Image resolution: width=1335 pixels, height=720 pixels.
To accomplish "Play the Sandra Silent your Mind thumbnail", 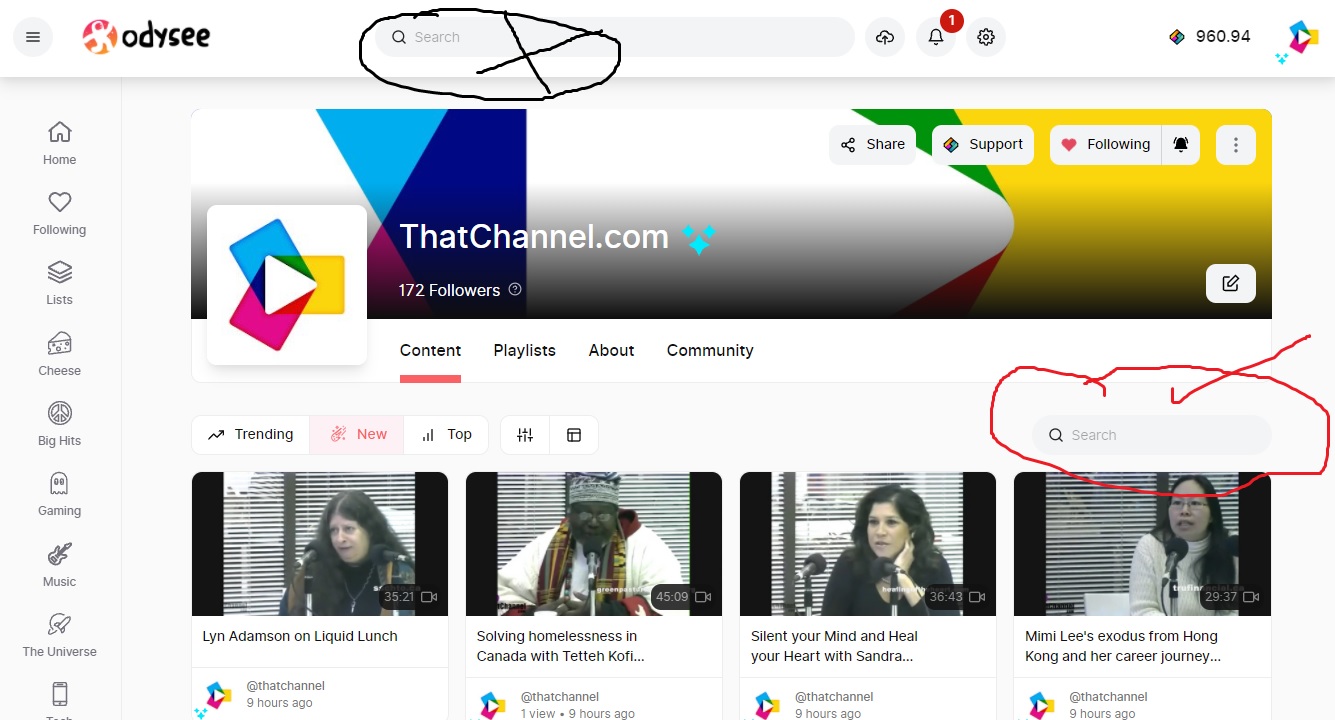I will [x=868, y=544].
